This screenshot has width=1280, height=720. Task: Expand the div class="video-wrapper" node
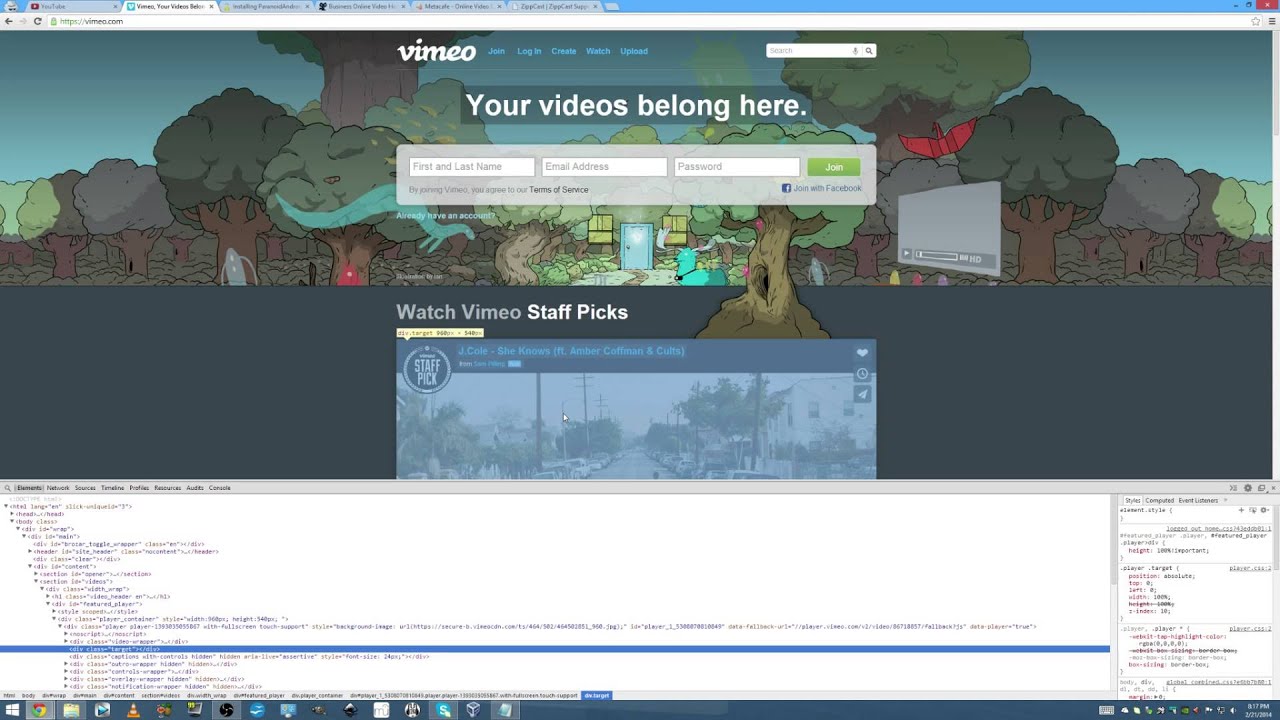66,642
